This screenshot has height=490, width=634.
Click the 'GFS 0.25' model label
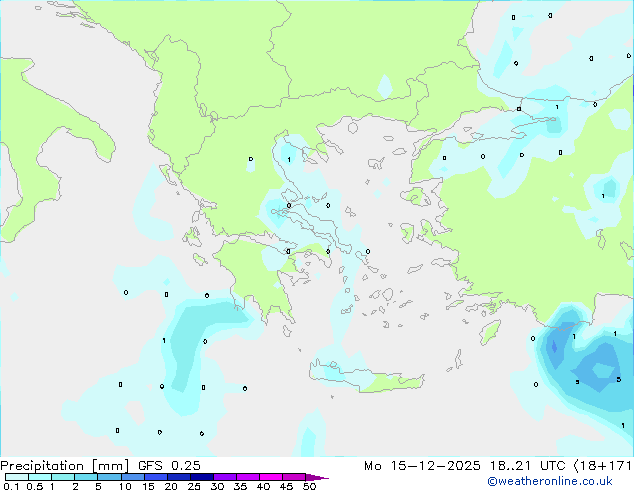pyautogui.click(x=169, y=466)
